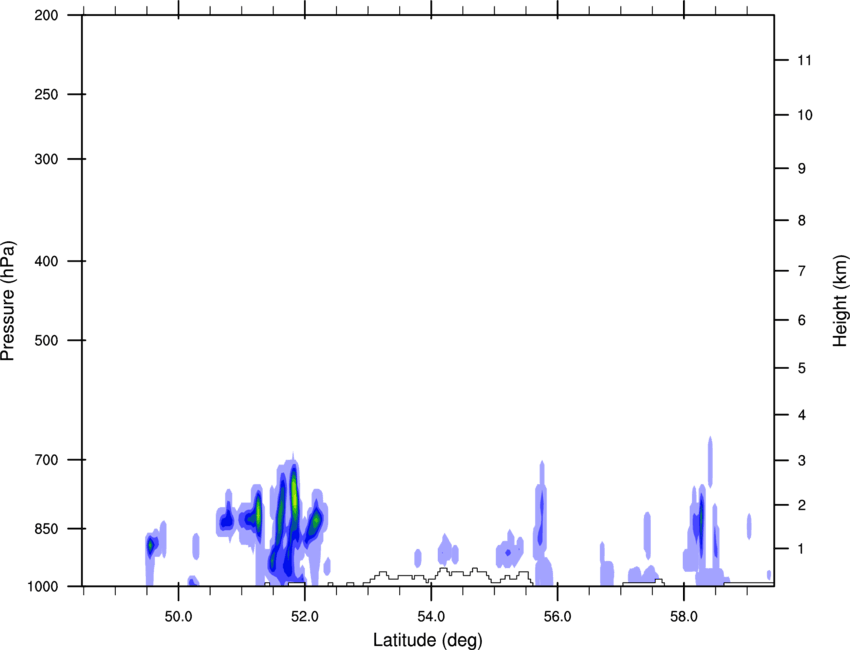Click the 58.0 latitude label

[684, 616]
